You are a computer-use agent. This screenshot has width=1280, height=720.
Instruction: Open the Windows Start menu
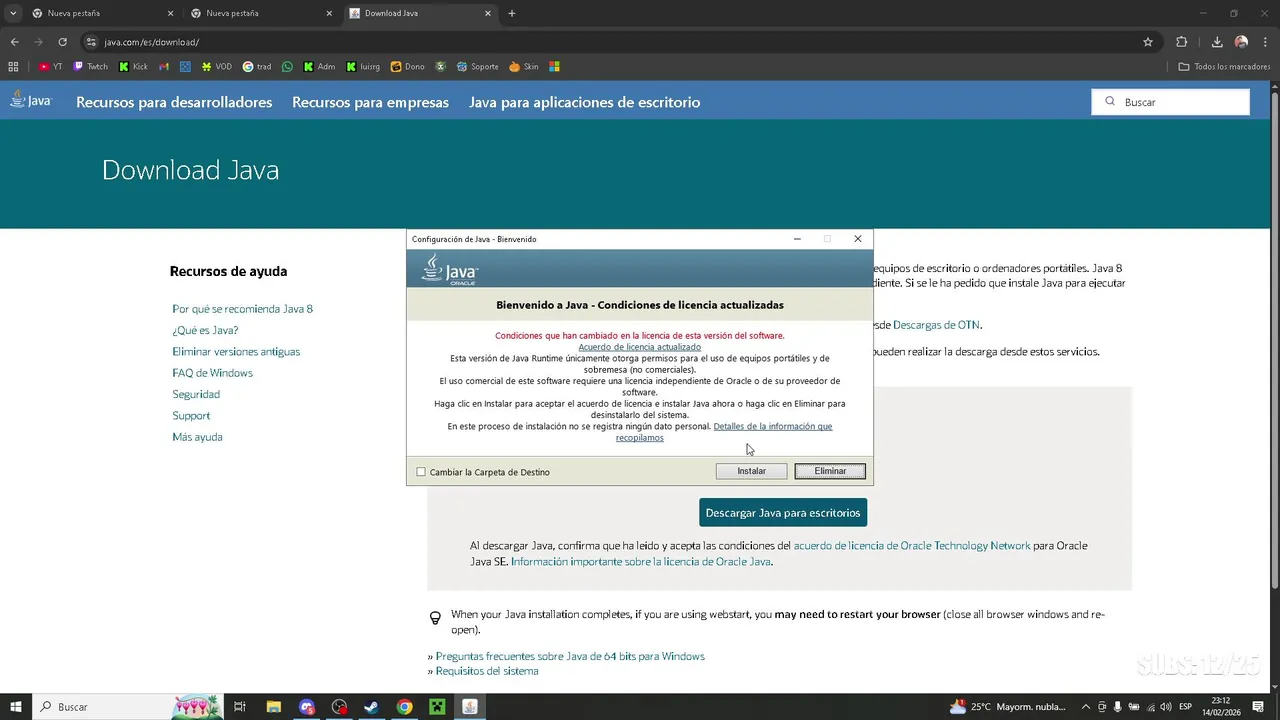tap(16, 707)
